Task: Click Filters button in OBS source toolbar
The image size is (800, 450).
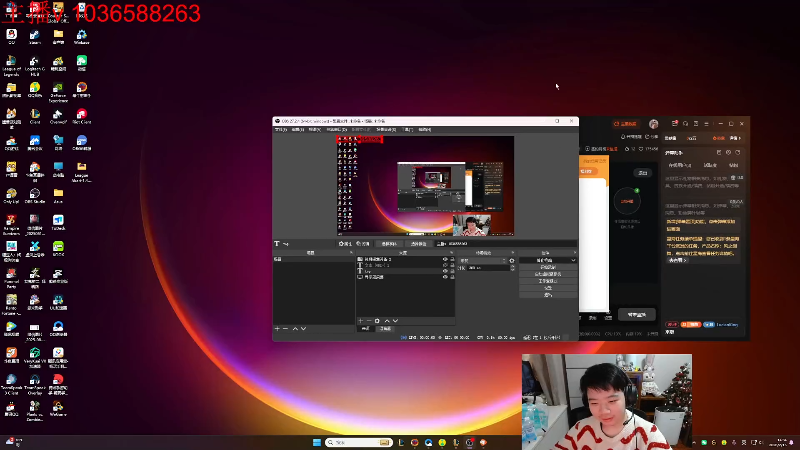Action: tap(363, 244)
